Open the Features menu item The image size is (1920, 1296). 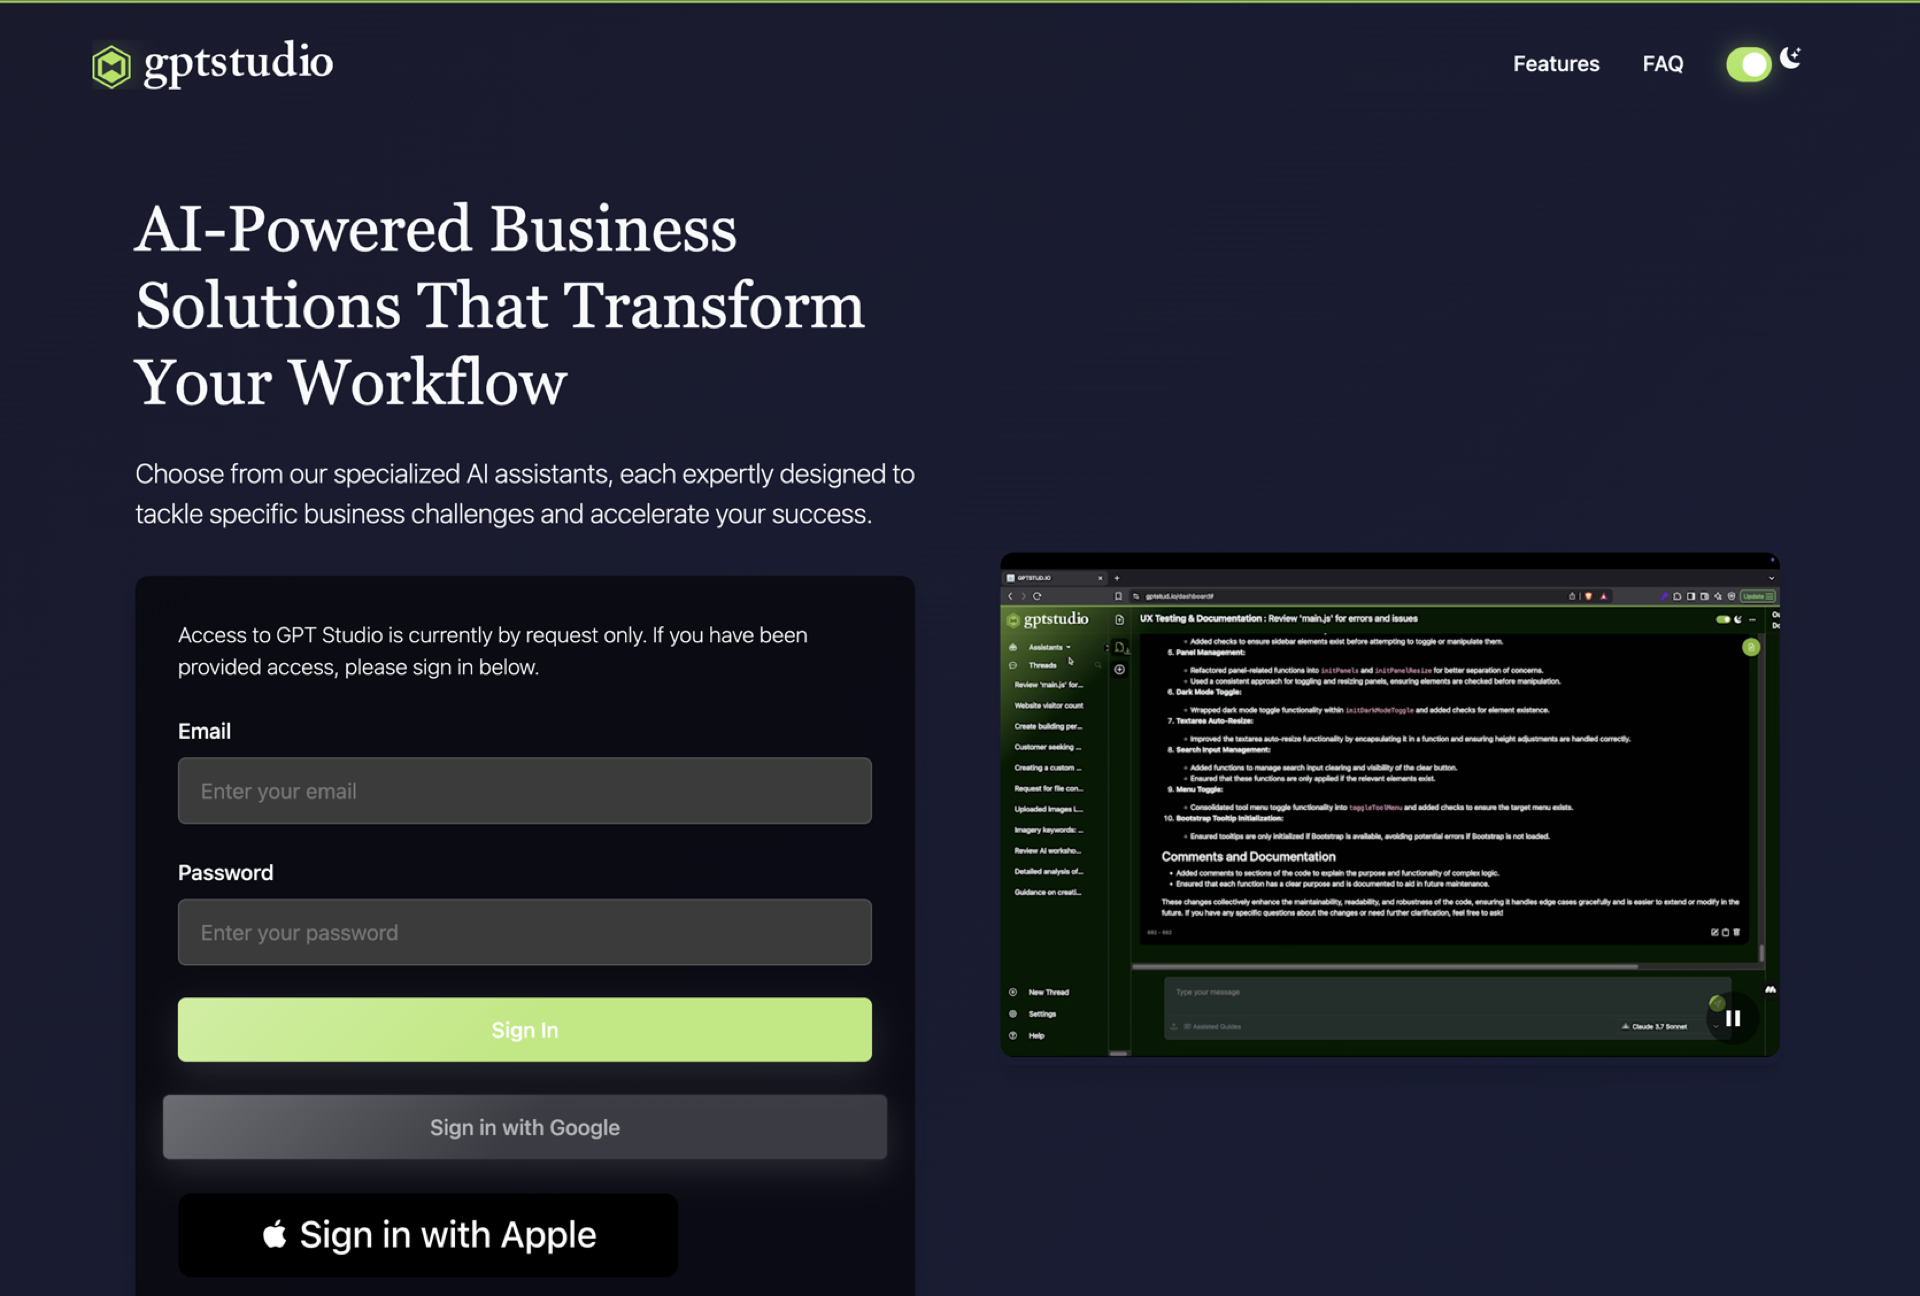1556,64
